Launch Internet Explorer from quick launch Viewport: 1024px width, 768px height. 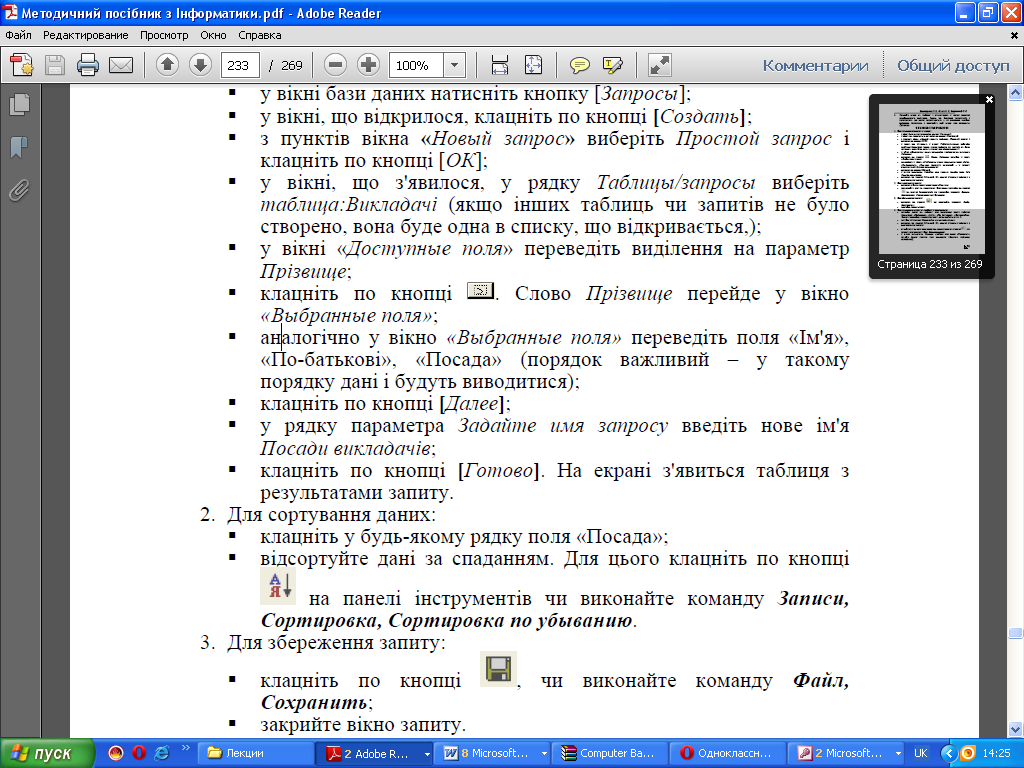tap(161, 753)
